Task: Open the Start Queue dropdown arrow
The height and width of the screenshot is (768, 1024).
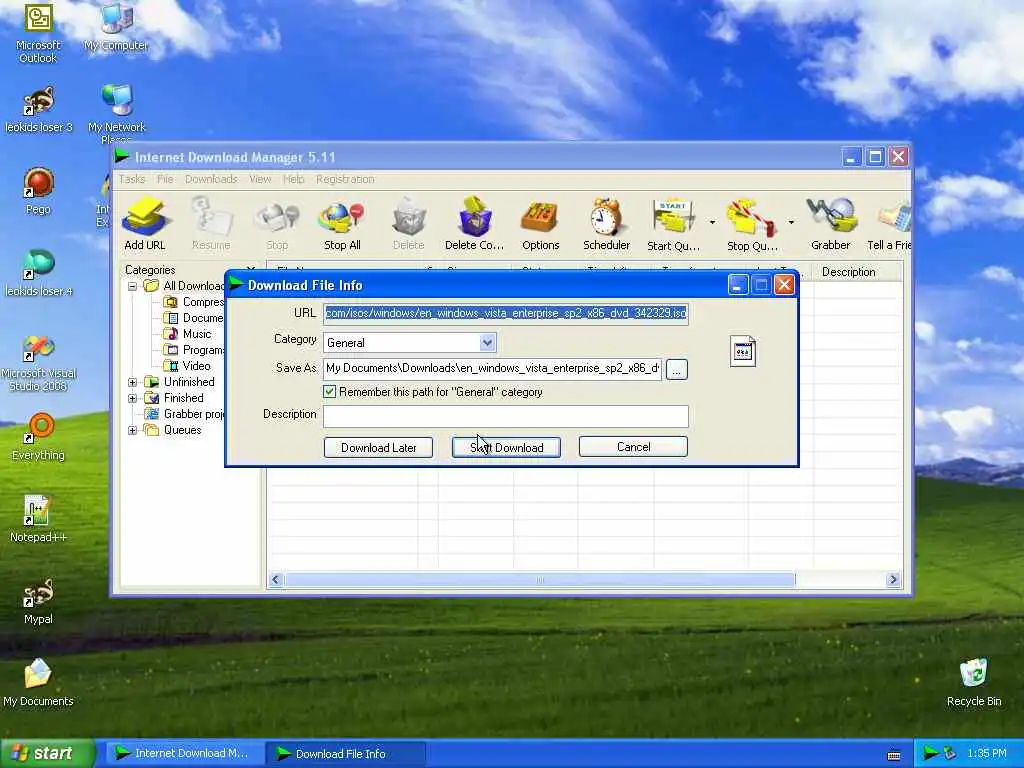Action: pyautogui.click(x=712, y=223)
